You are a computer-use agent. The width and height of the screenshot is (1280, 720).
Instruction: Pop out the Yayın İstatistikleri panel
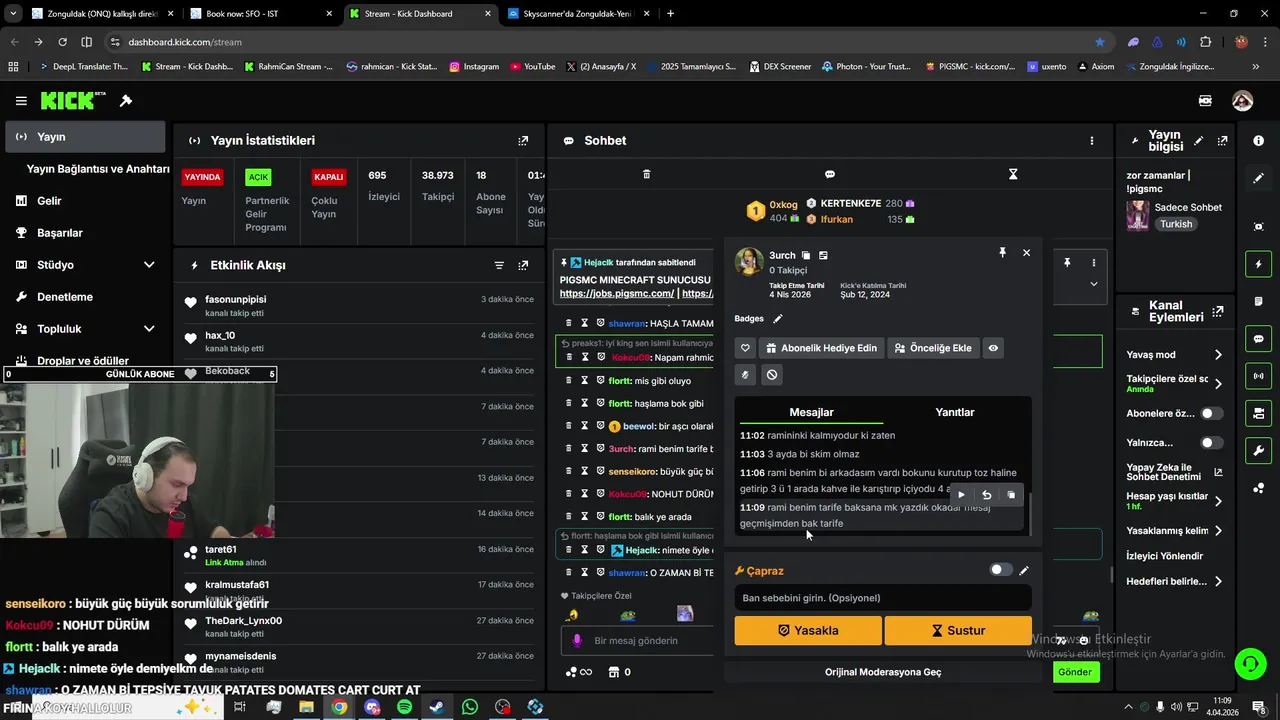point(523,141)
